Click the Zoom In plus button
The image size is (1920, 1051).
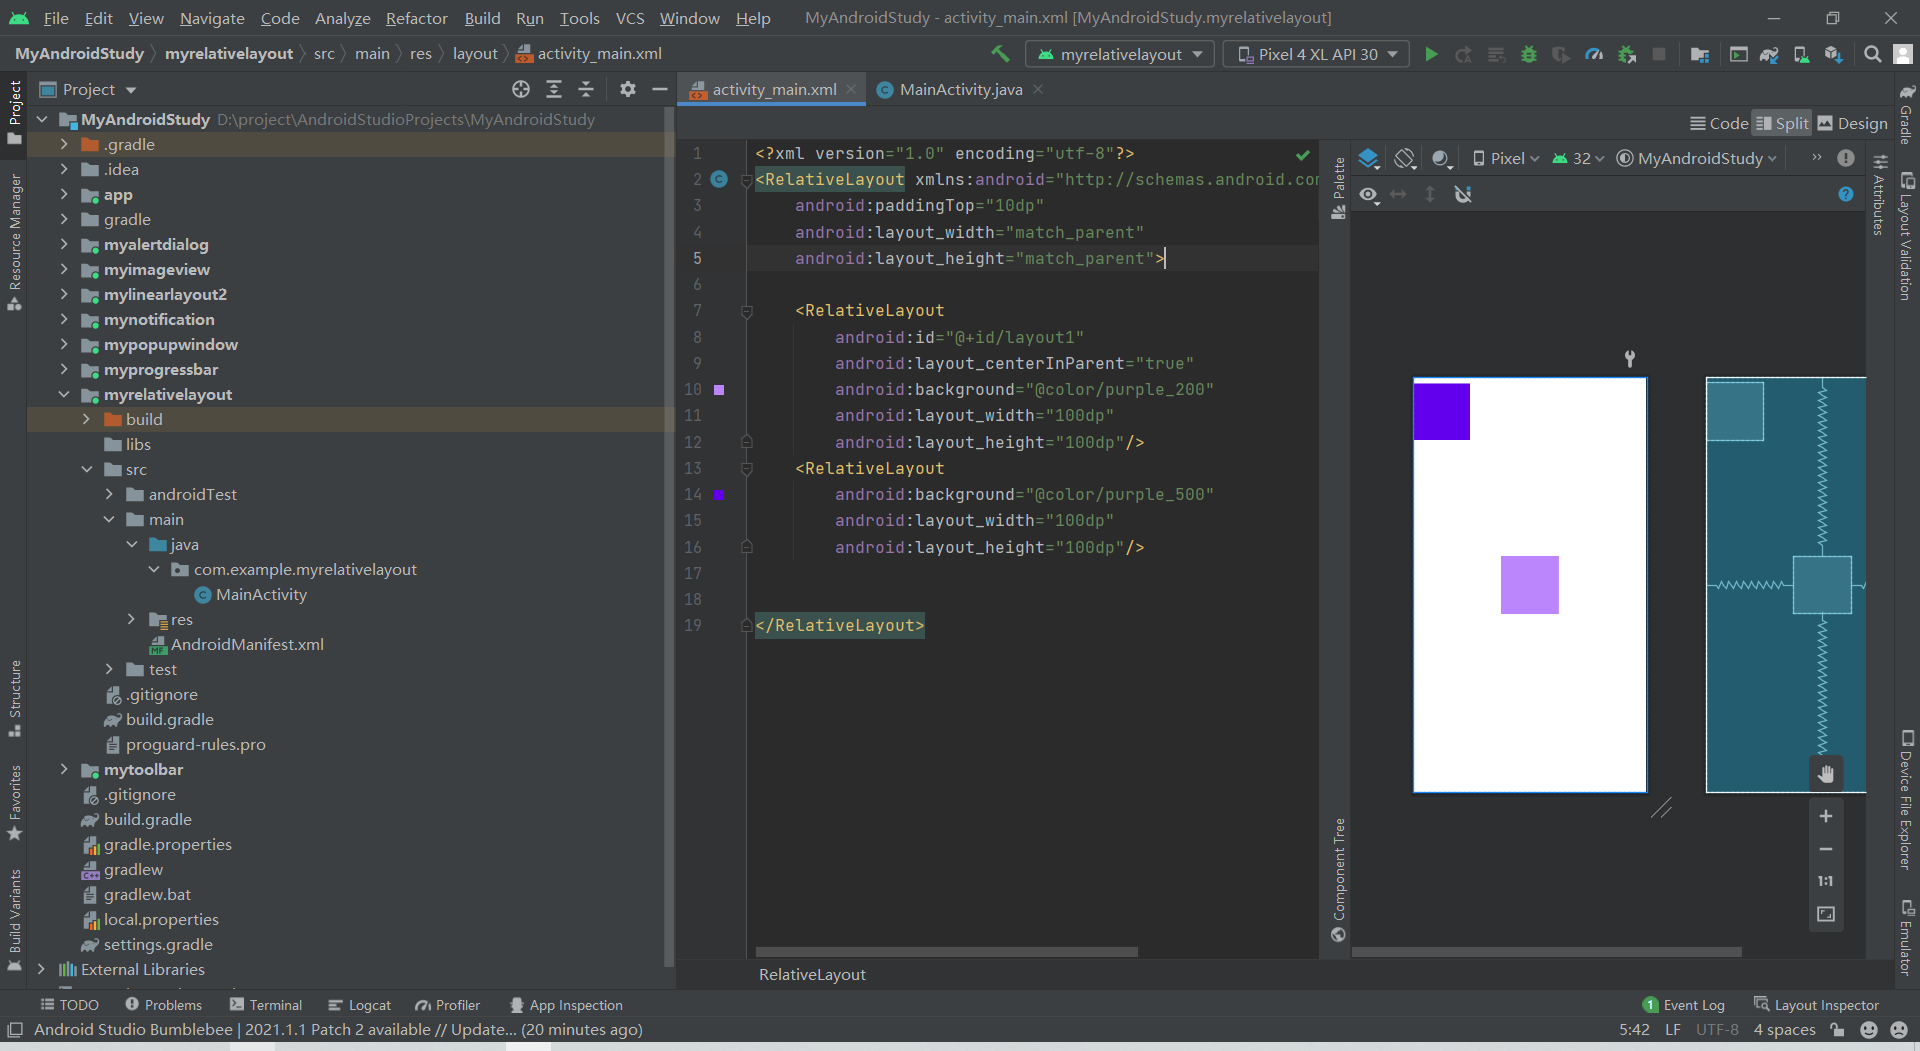(1825, 816)
